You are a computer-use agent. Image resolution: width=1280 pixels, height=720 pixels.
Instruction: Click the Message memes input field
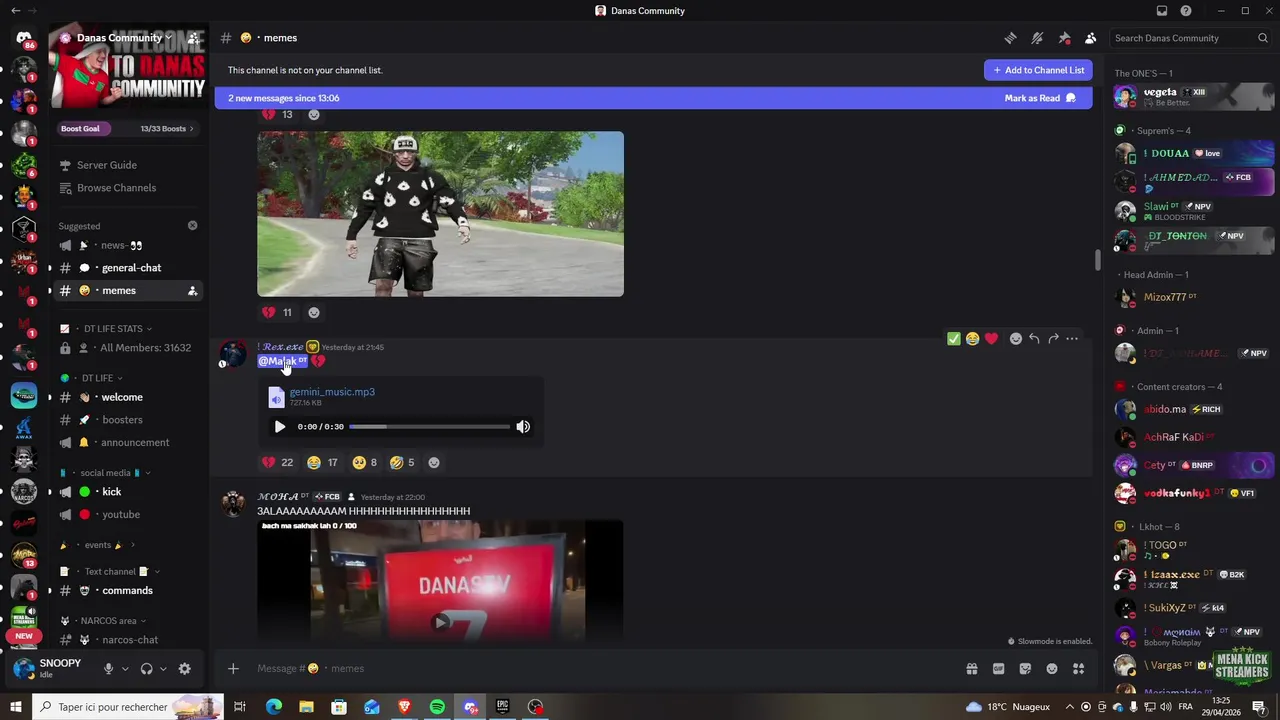[x=600, y=668]
